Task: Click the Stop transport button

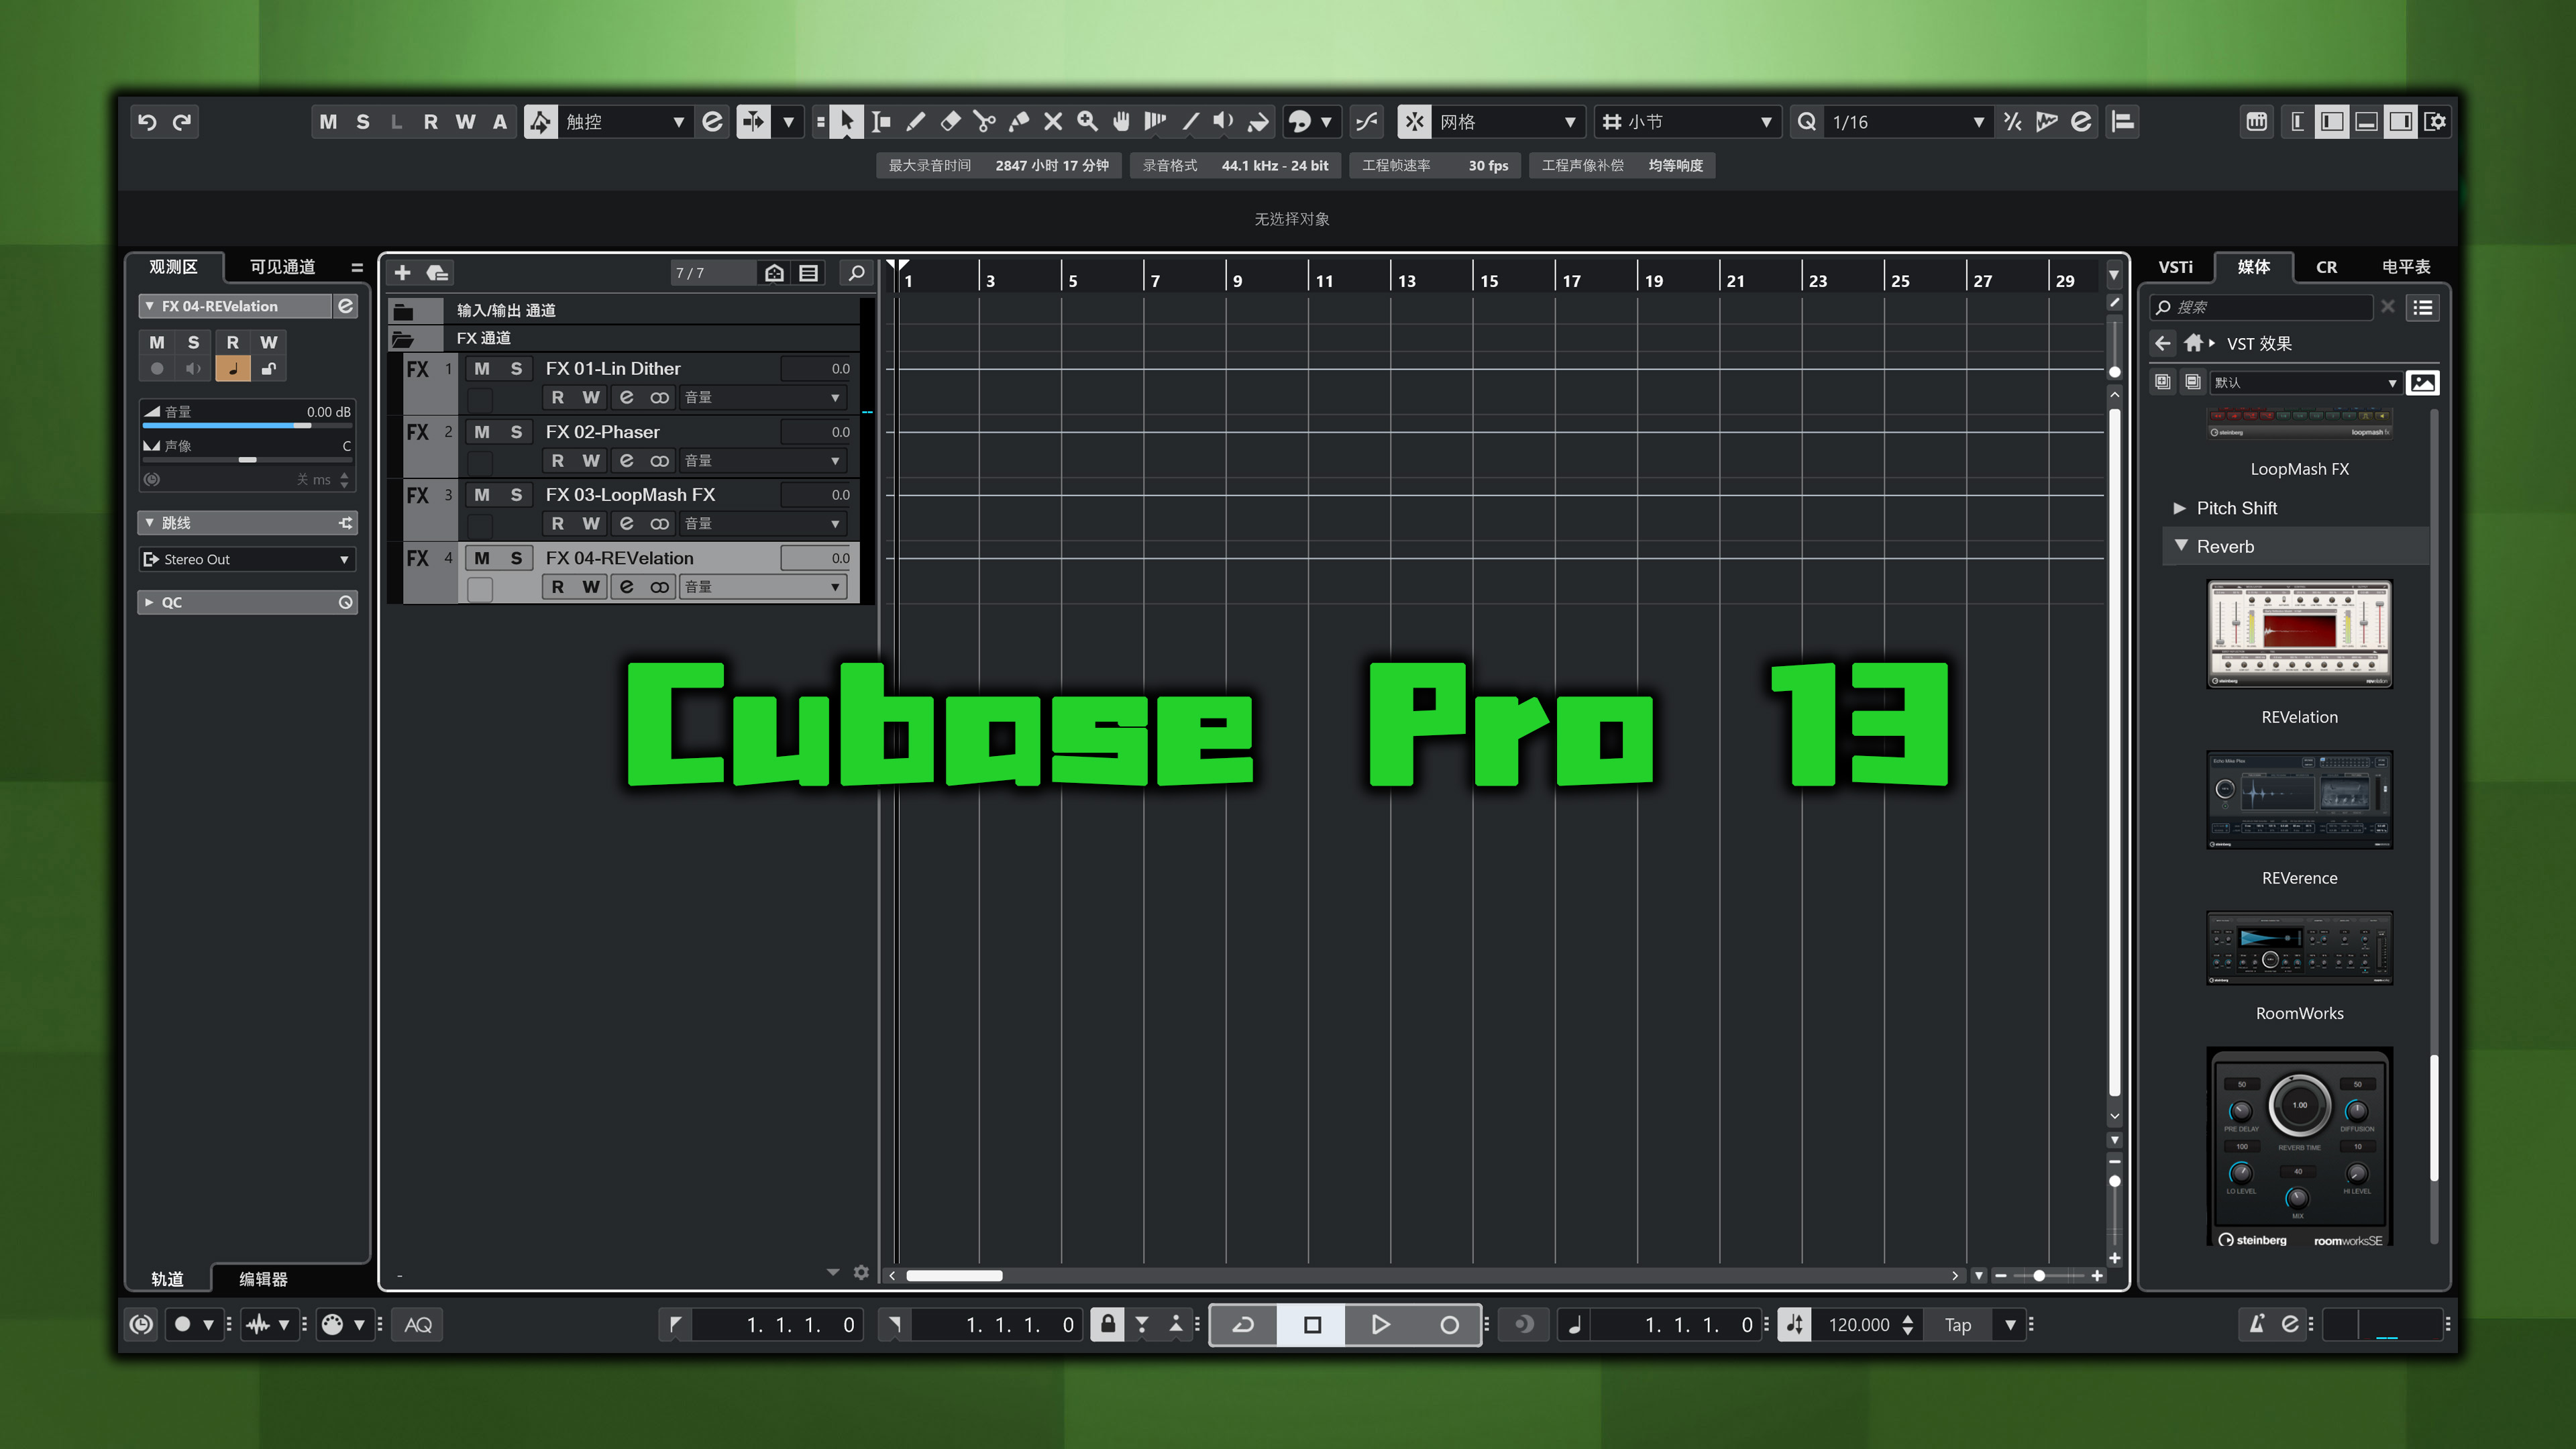Action: tap(1312, 1324)
